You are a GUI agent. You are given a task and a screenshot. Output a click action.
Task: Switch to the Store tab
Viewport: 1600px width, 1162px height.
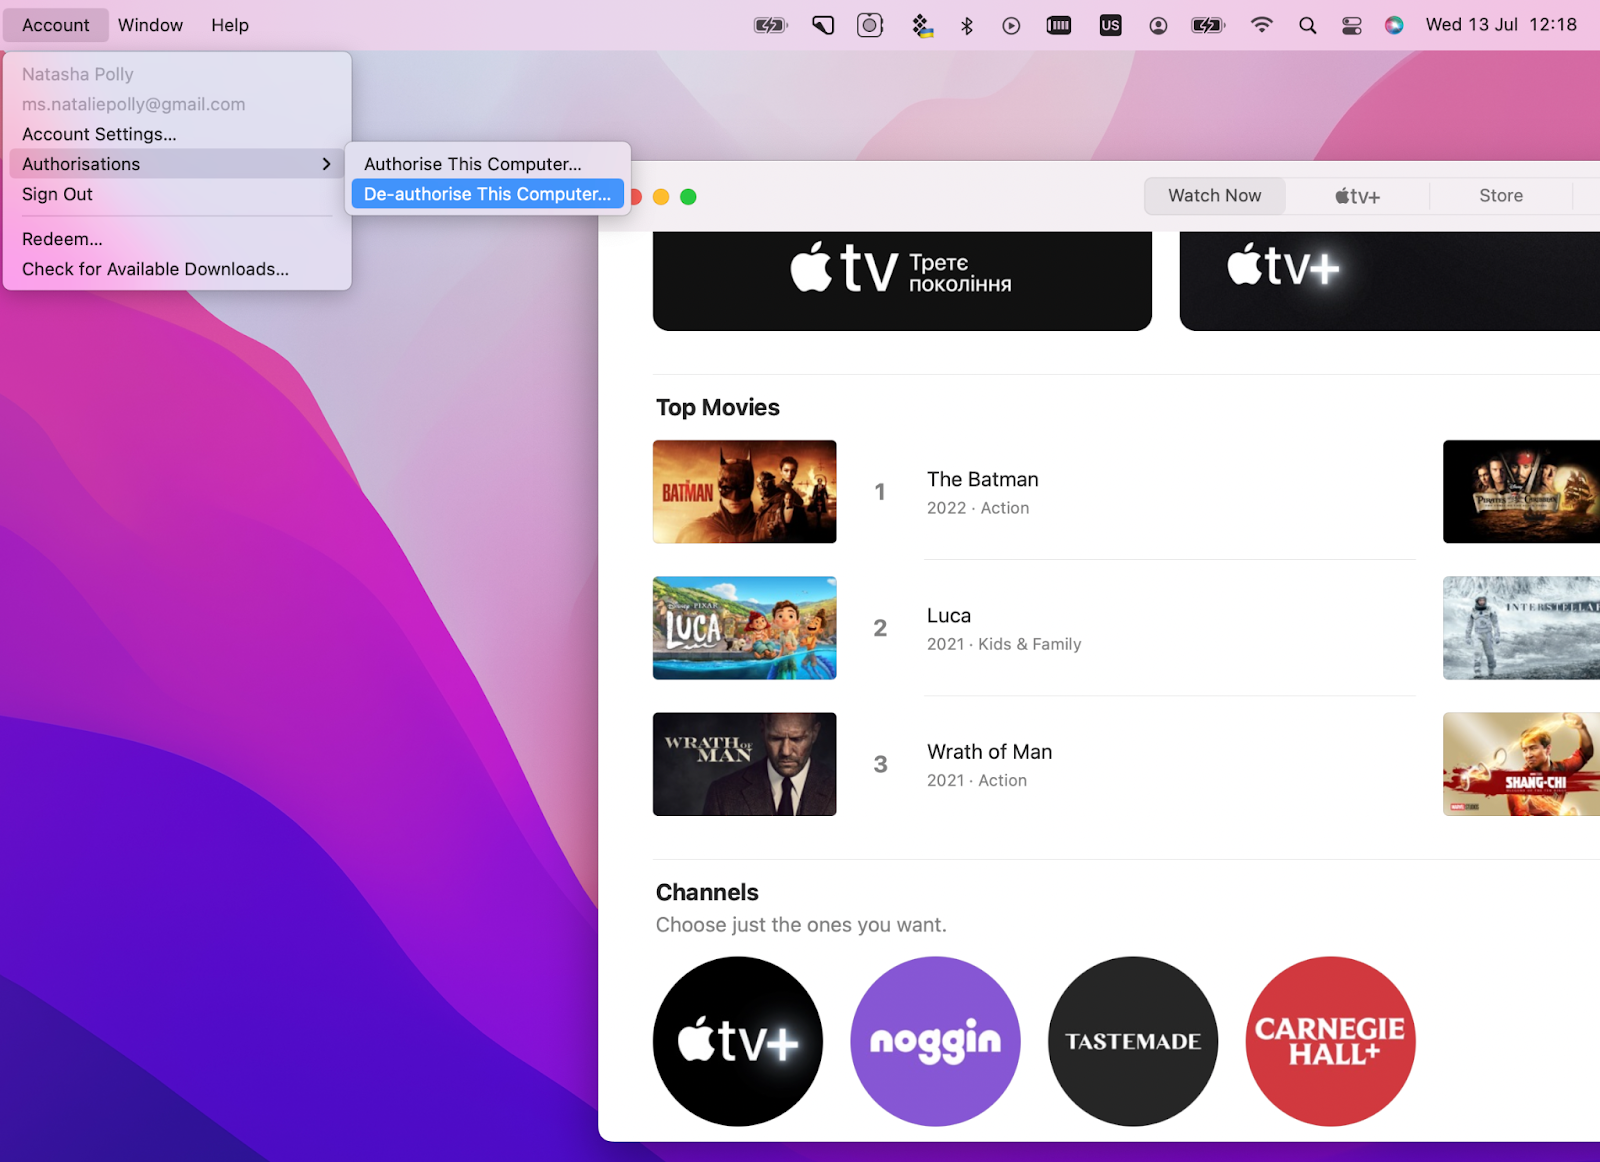pyautogui.click(x=1501, y=196)
